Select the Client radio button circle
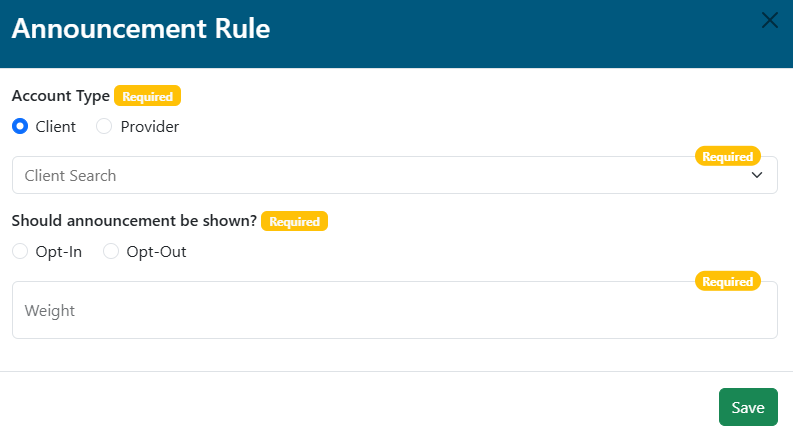The height and width of the screenshot is (435, 793). point(20,127)
